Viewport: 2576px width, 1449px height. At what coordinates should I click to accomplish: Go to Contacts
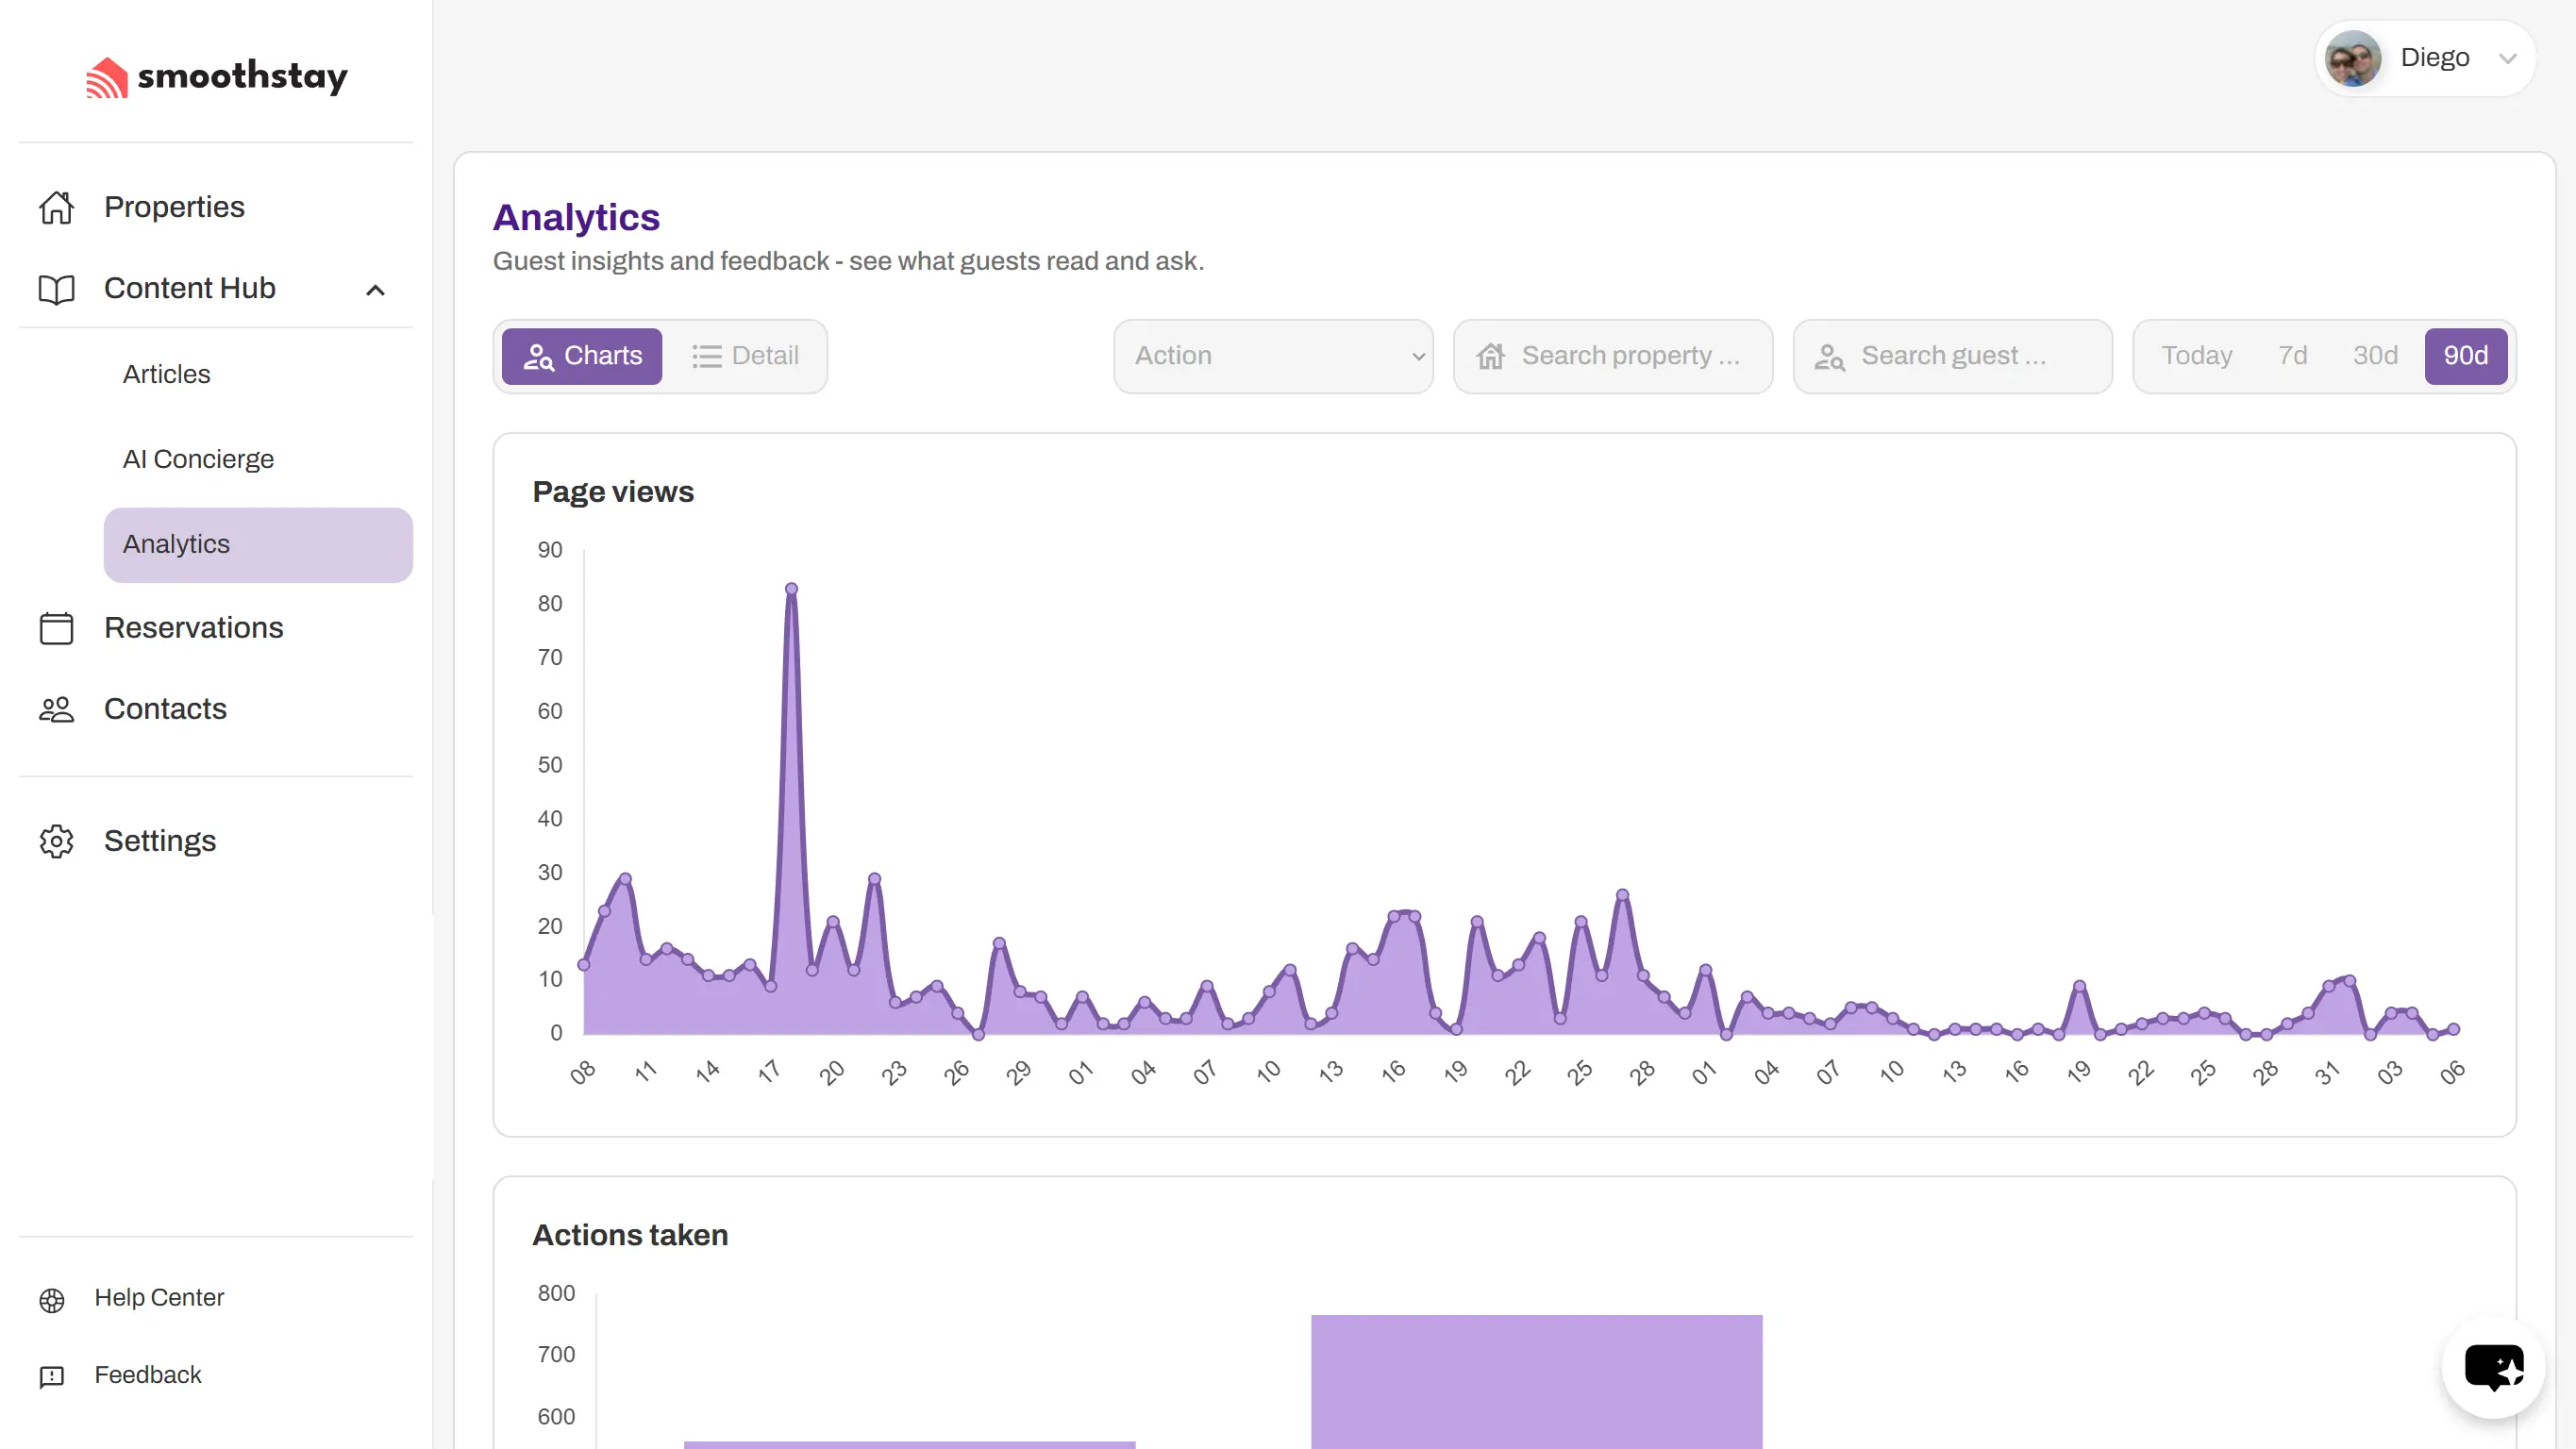[x=216, y=709]
